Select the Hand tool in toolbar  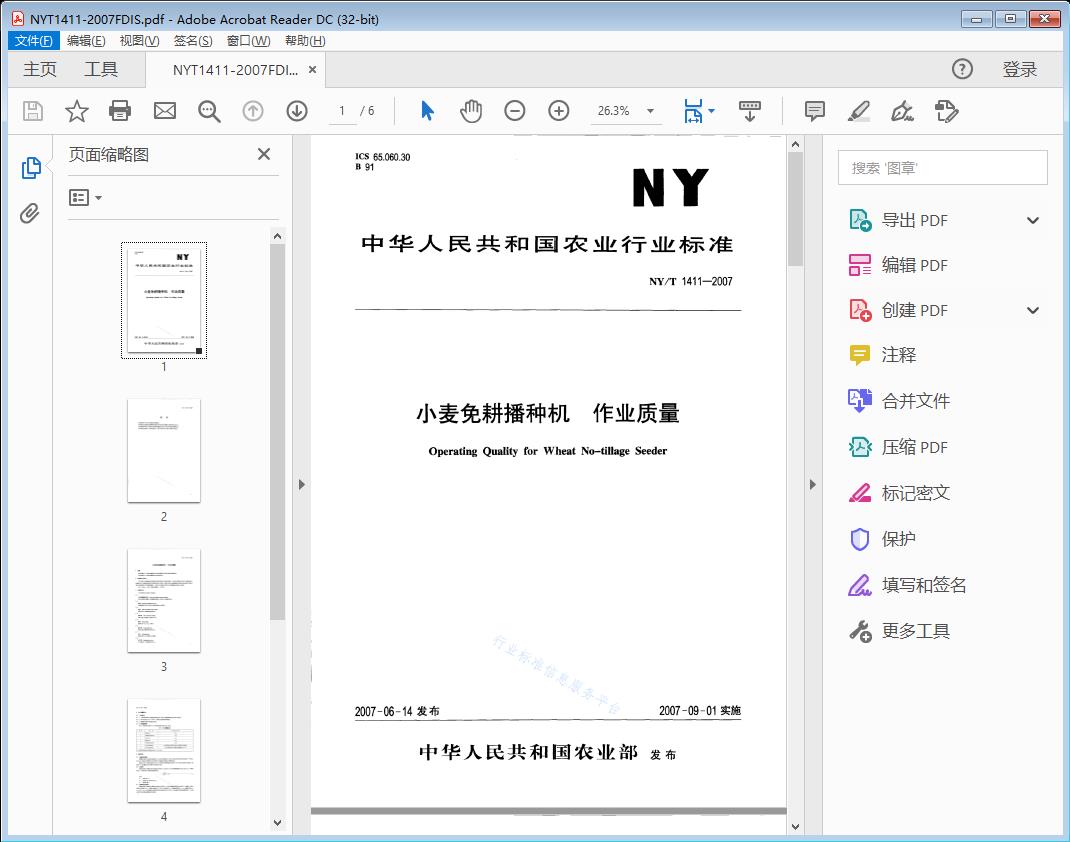tap(469, 111)
